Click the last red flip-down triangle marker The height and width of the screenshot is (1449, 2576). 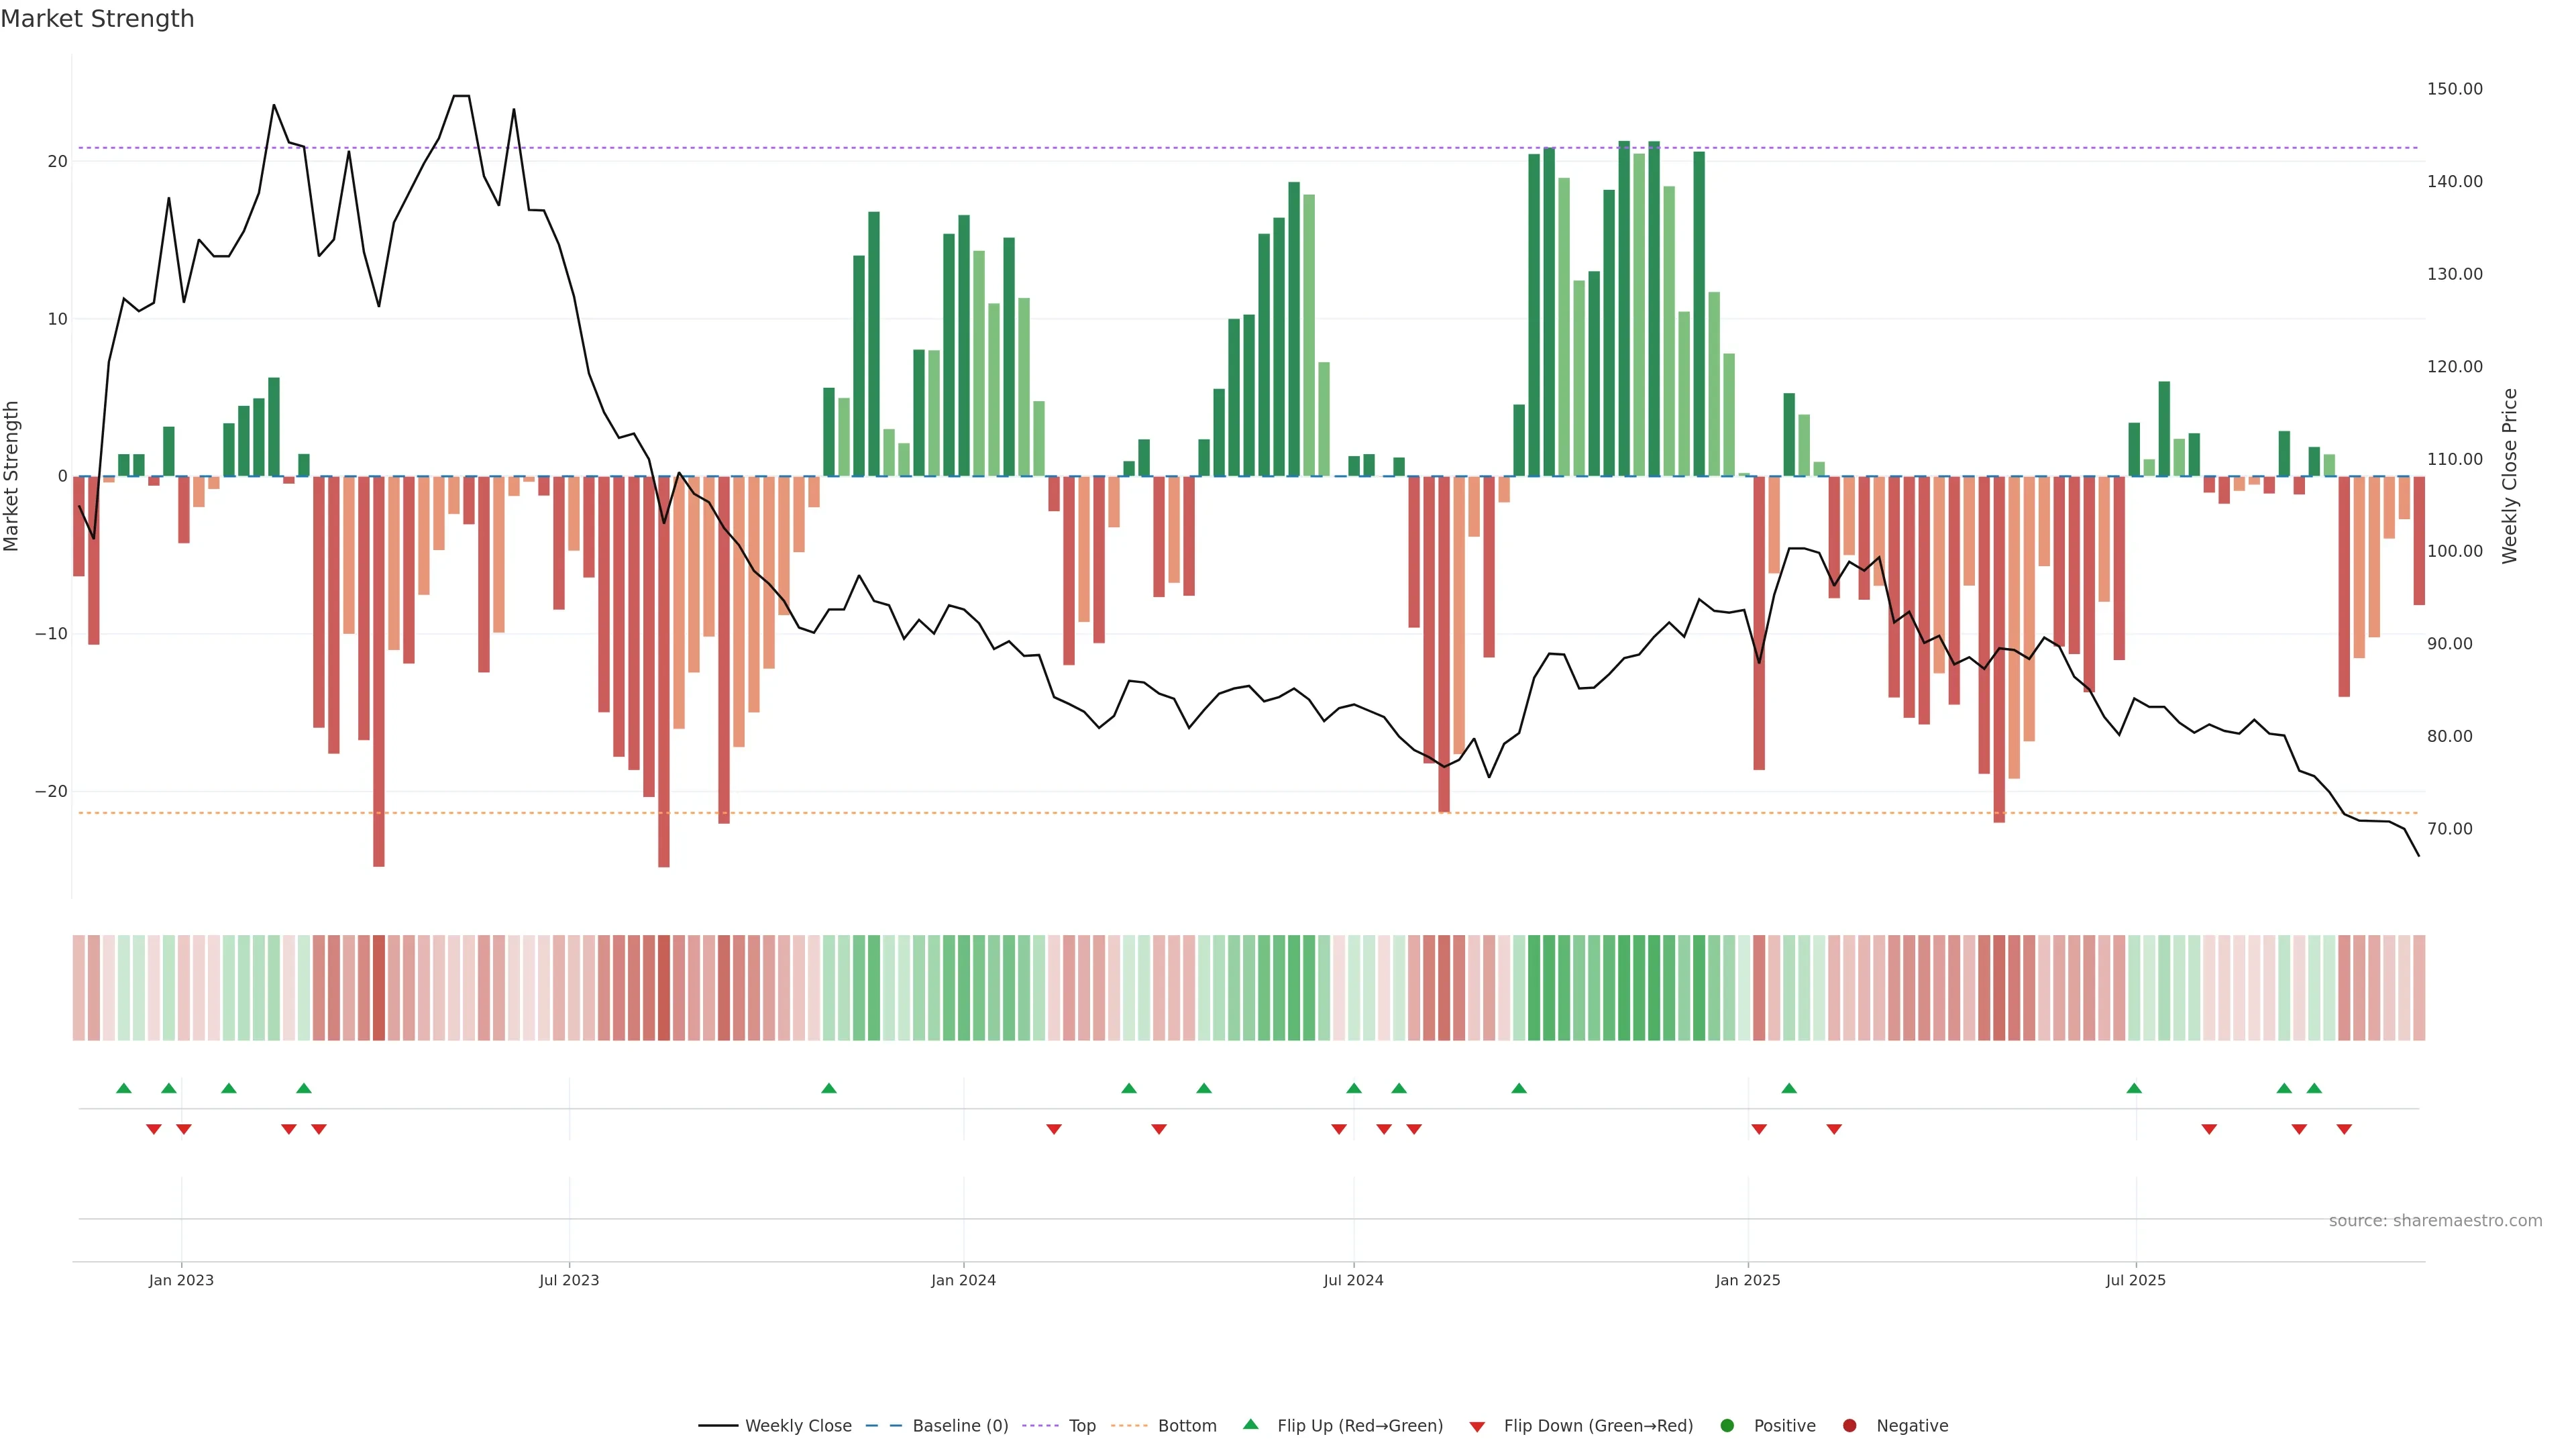[2344, 1129]
